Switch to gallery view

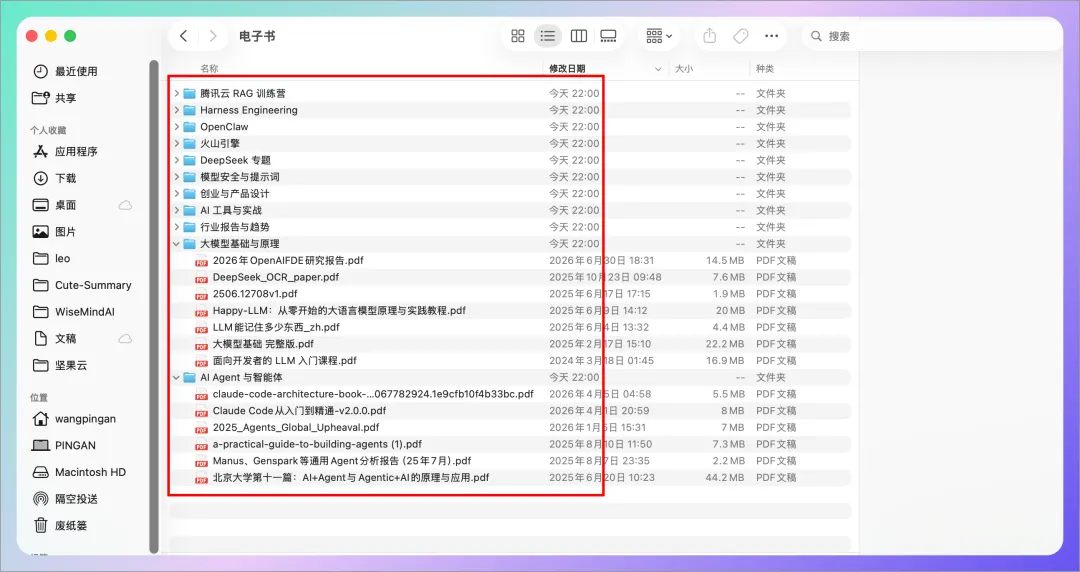pyautogui.click(x=608, y=36)
